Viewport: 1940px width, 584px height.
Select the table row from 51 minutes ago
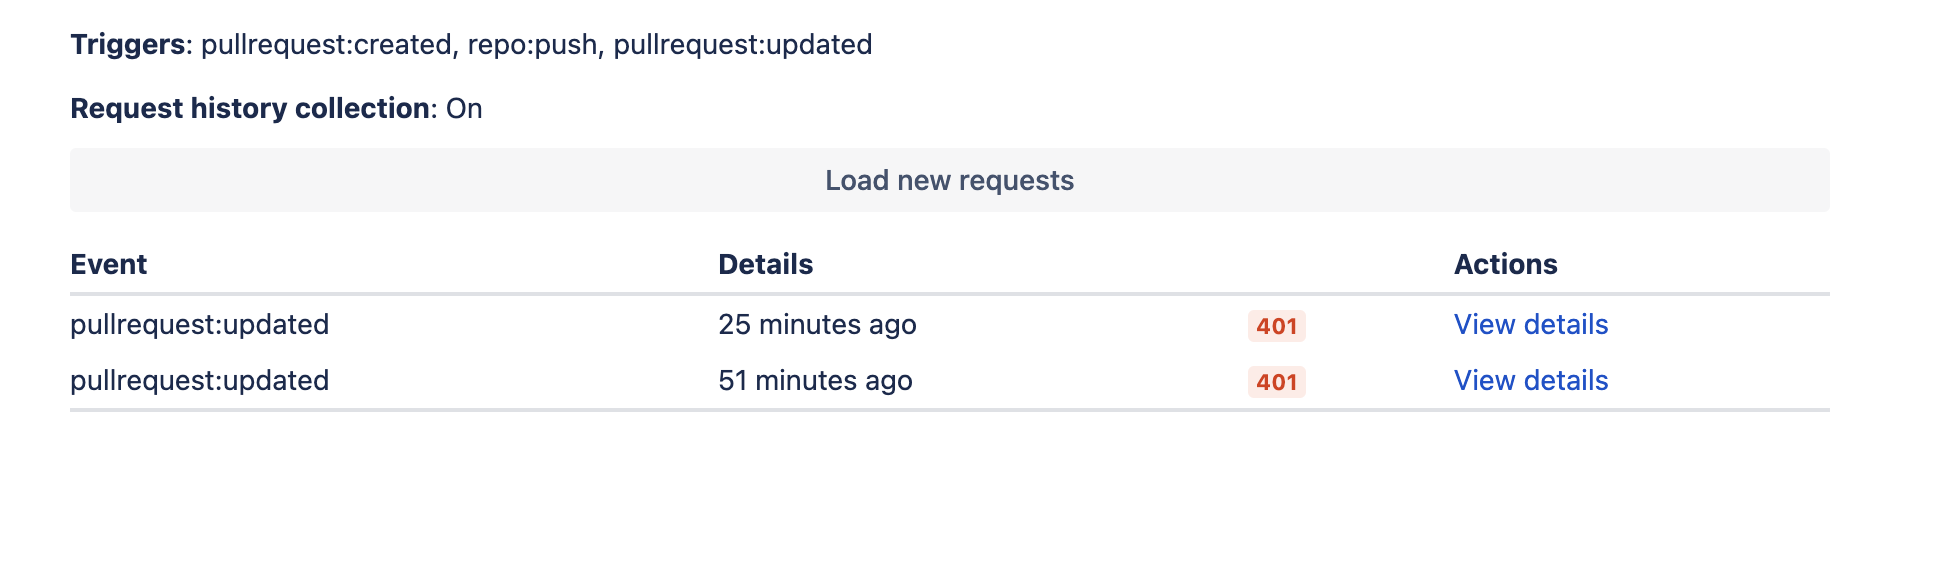click(1050, 381)
